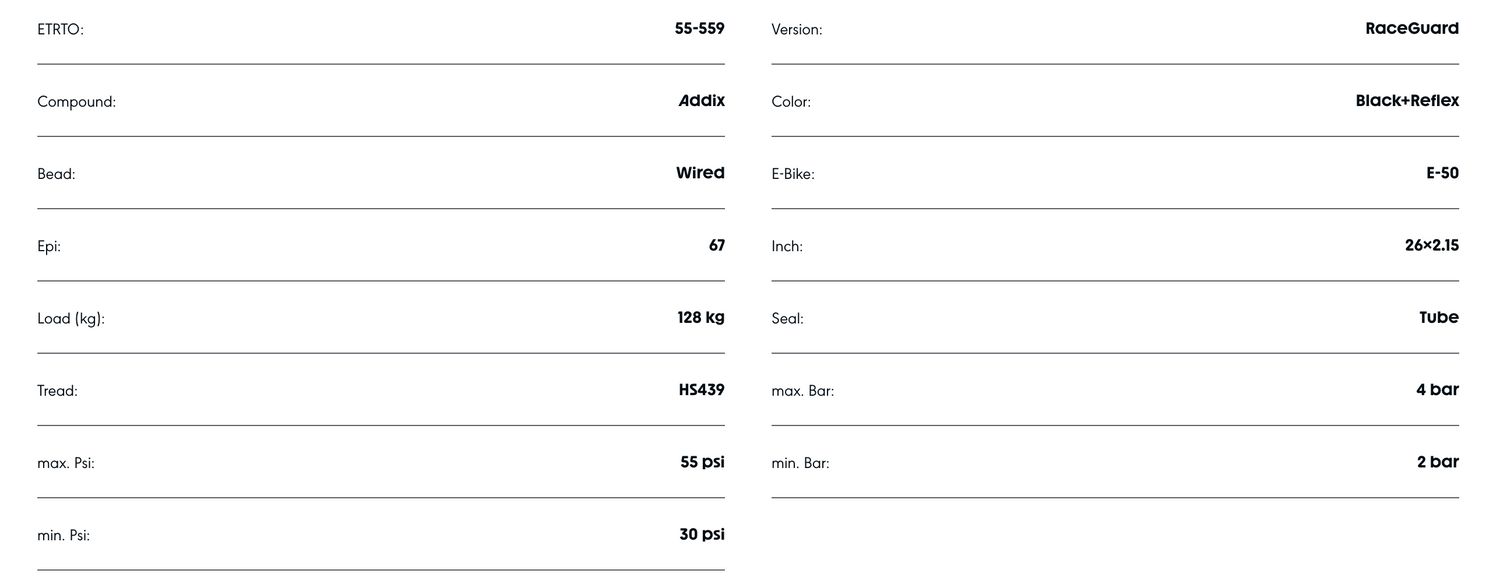Viewport: 1500px width, 584px height.
Task: Click the Version: row label
Action: 796,30
